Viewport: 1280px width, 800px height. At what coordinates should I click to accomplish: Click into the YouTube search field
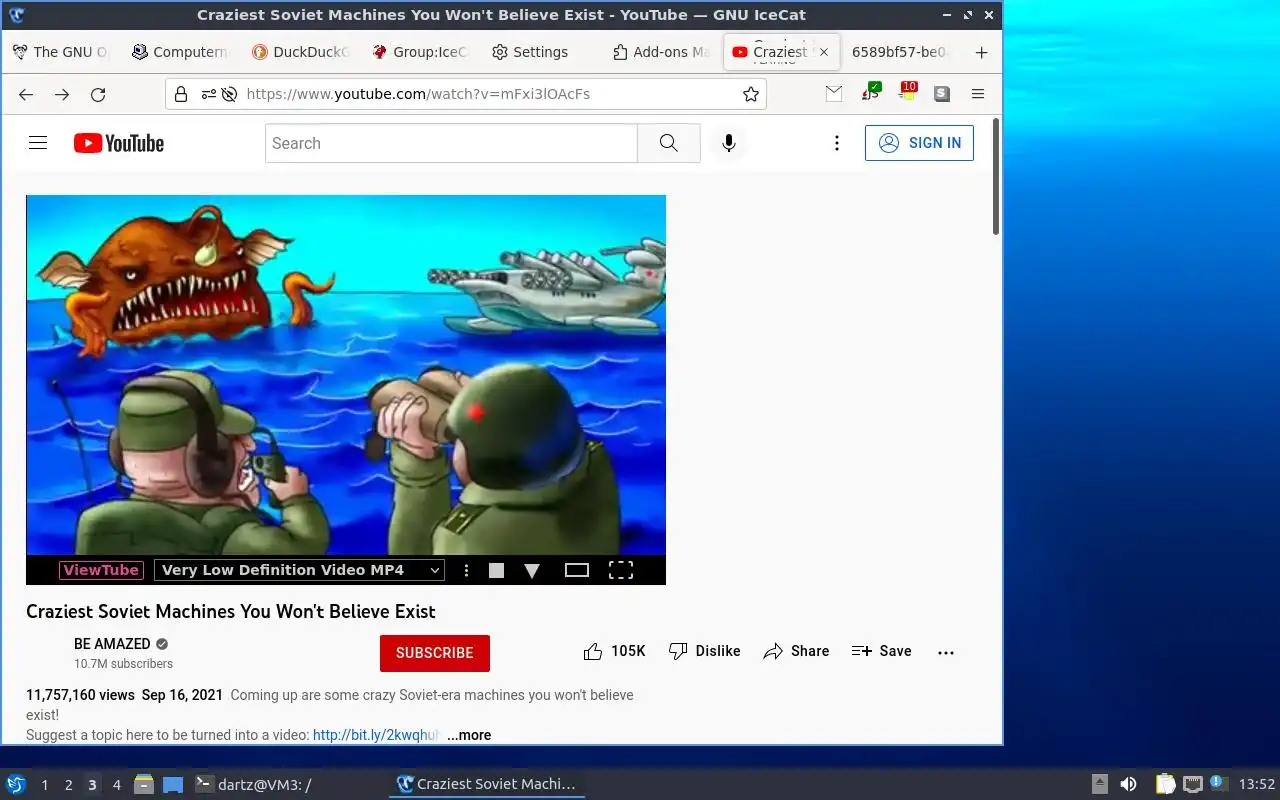(451, 143)
